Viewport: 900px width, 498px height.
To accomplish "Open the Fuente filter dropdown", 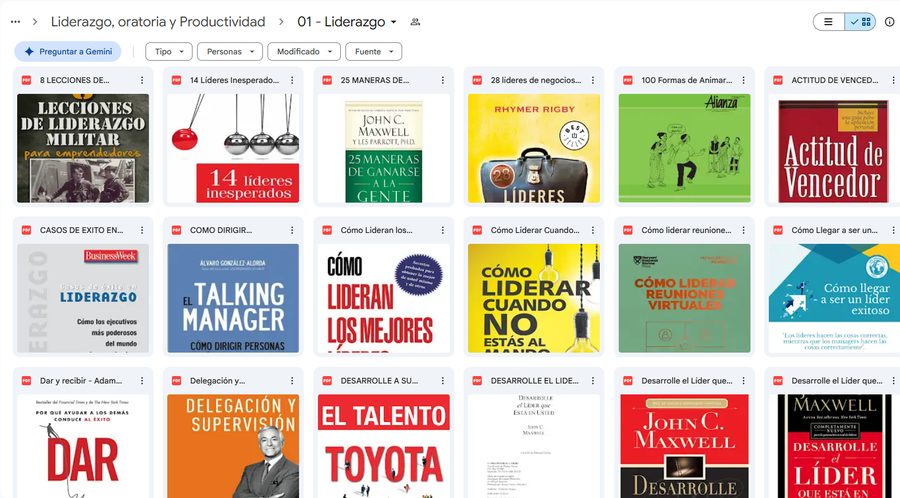I will (374, 52).
